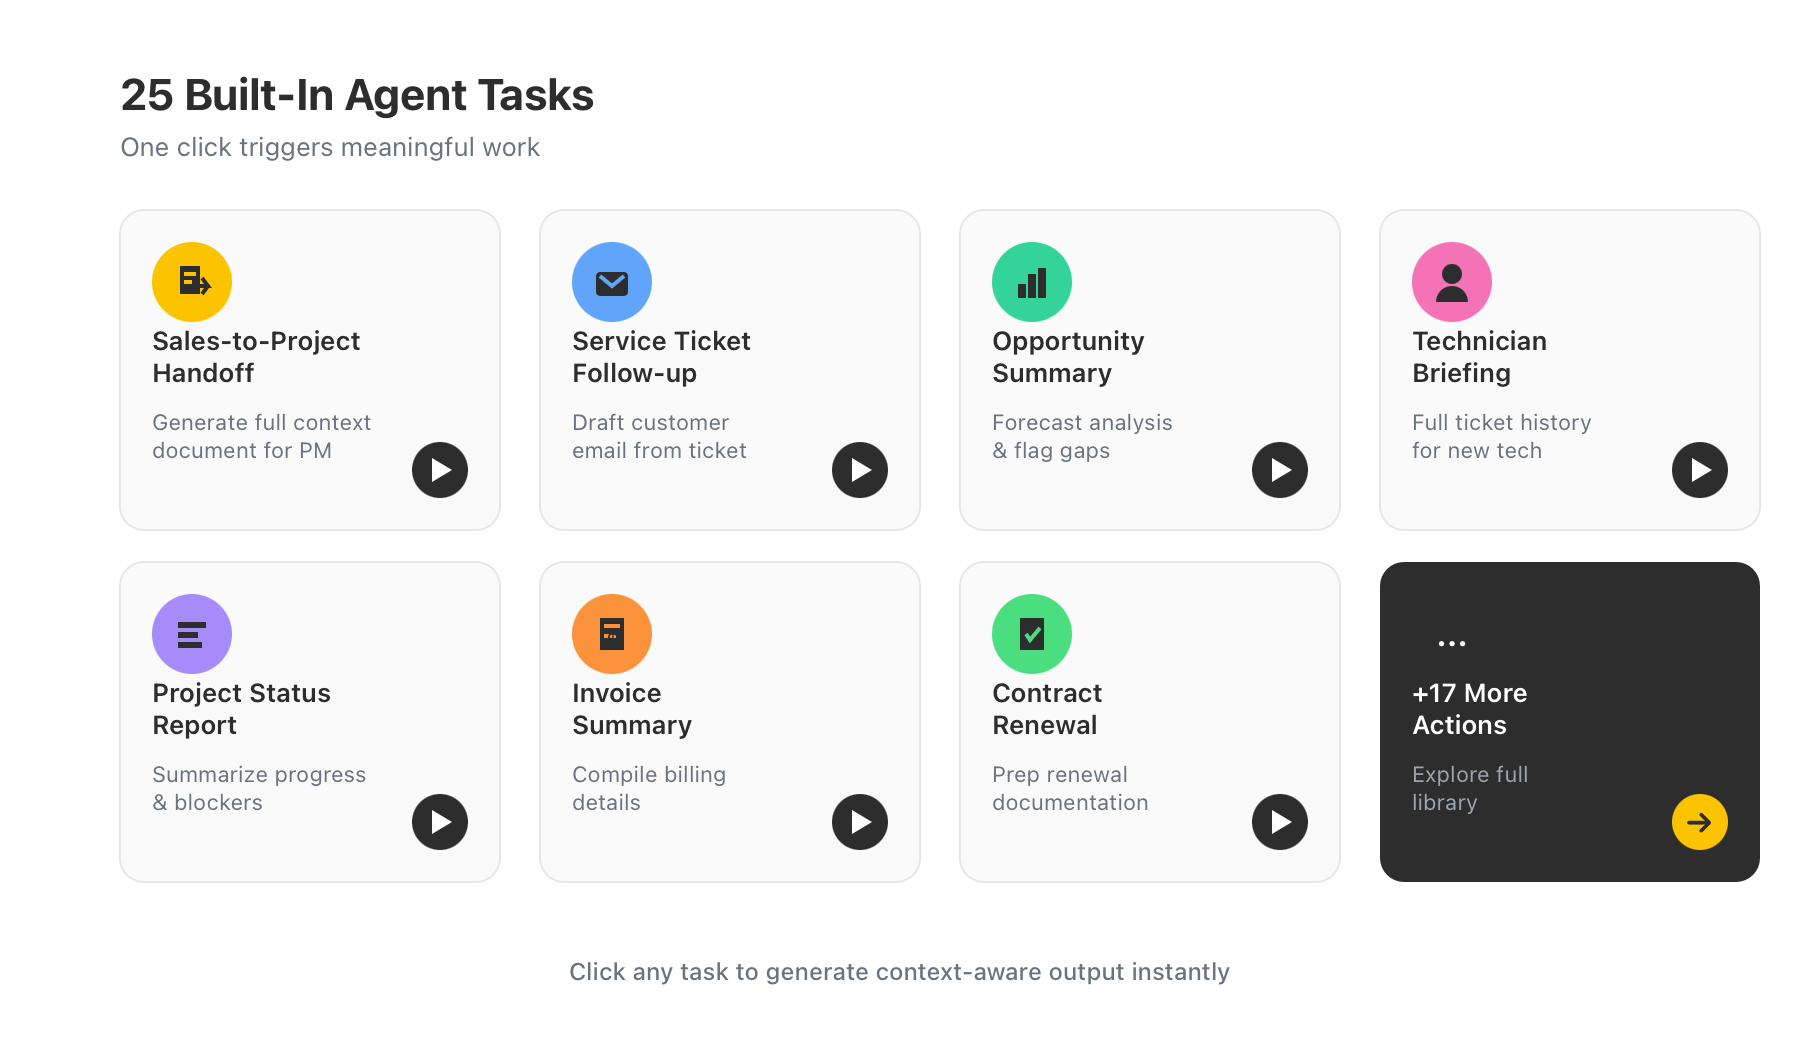Image resolution: width=1800 pixels, height=1040 pixels.
Task: Start the Project Status Report generation
Action: [x=440, y=821]
